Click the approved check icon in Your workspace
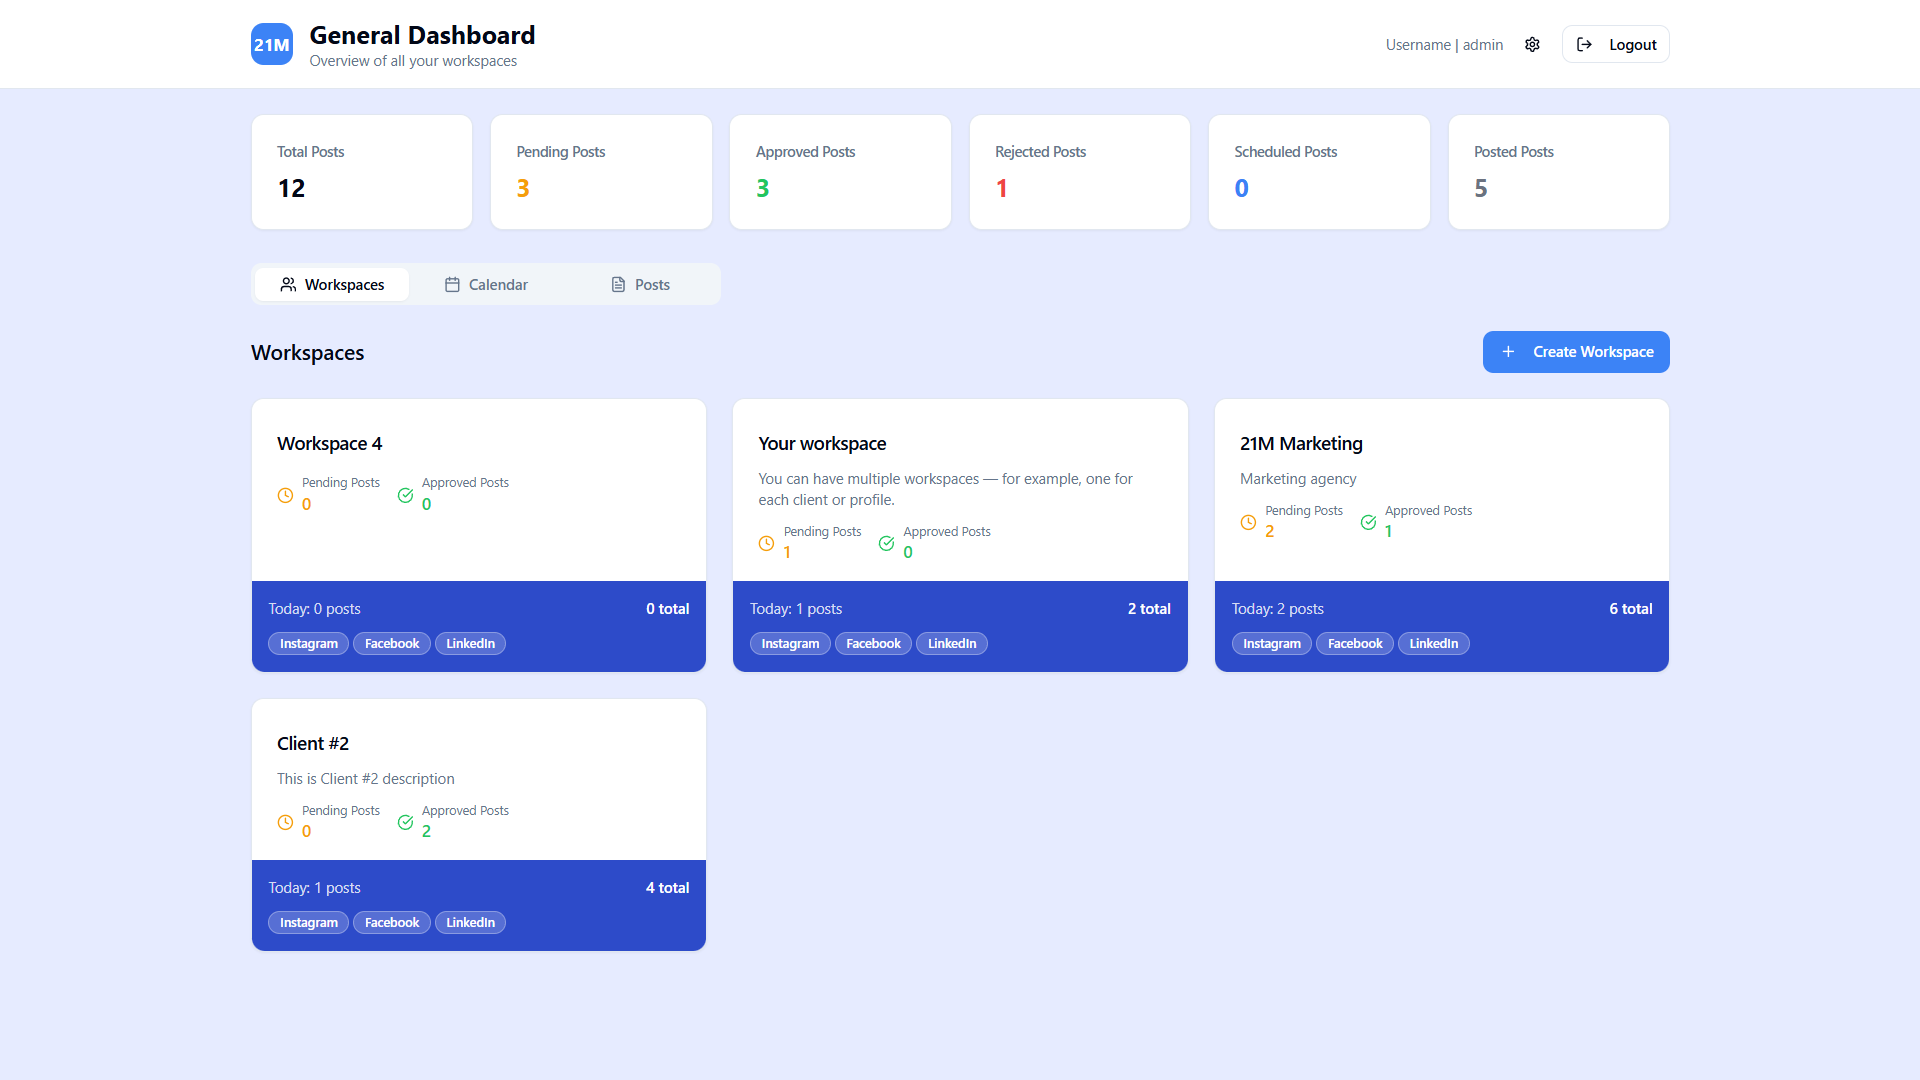The image size is (1920, 1080). [886, 543]
